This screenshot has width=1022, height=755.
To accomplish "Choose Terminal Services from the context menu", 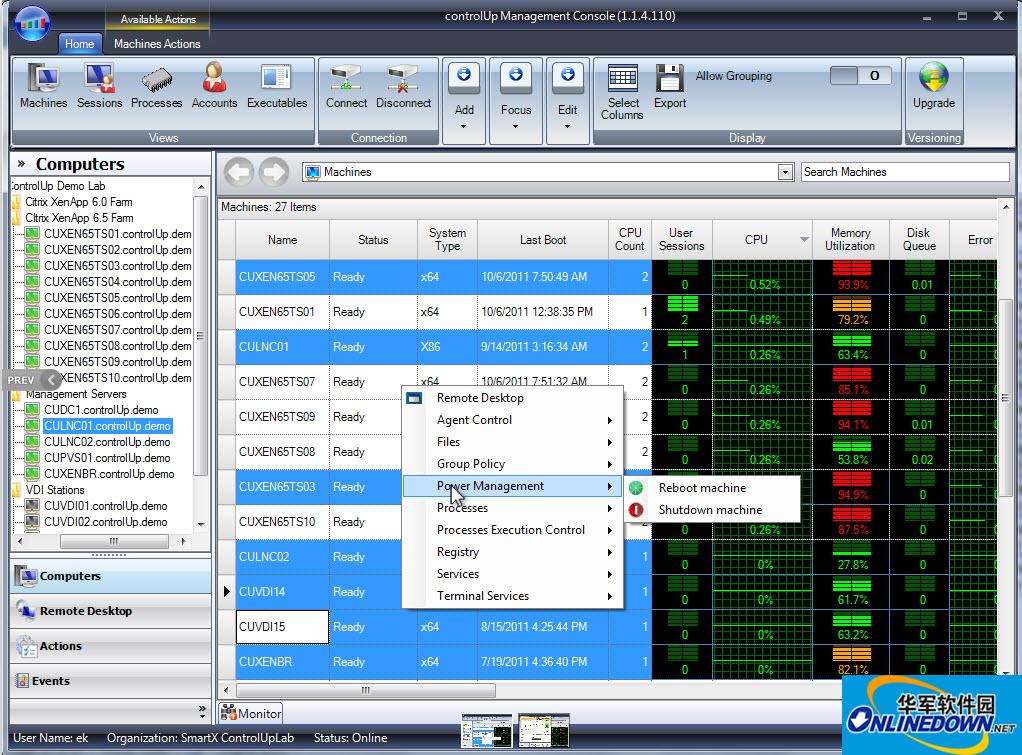I will [x=482, y=596].
